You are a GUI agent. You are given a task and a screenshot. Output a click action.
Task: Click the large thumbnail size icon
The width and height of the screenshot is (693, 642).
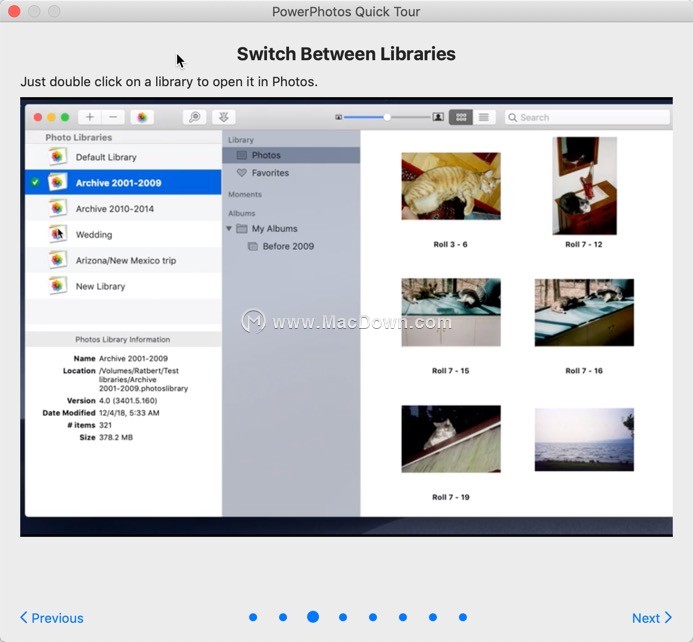tap(438, 117)
